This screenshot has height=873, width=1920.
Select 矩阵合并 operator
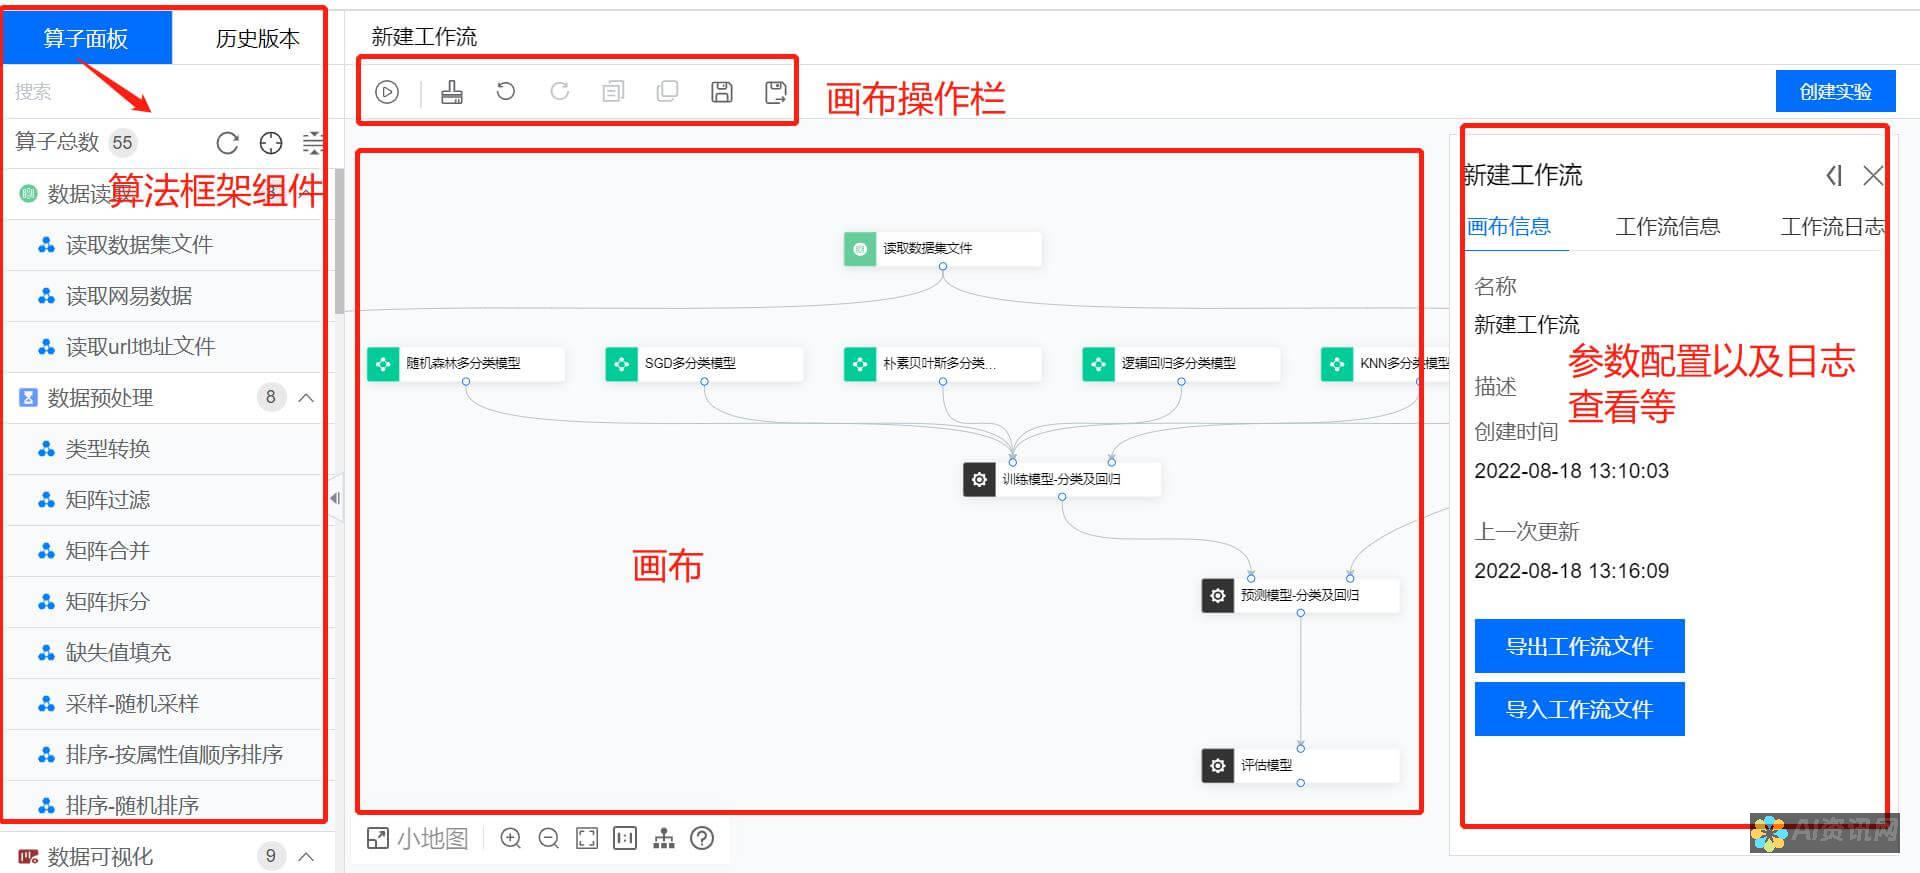coord(165,551)
